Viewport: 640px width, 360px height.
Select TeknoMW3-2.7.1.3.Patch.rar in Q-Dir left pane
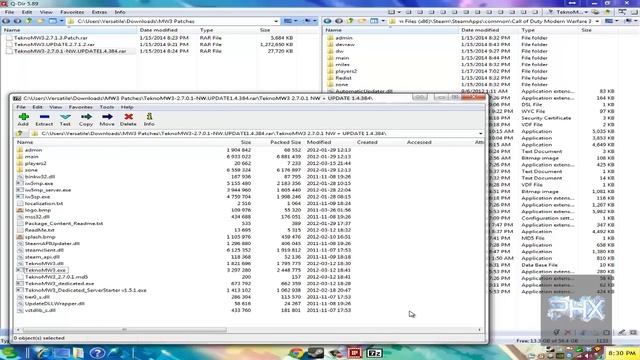point(51,38)
